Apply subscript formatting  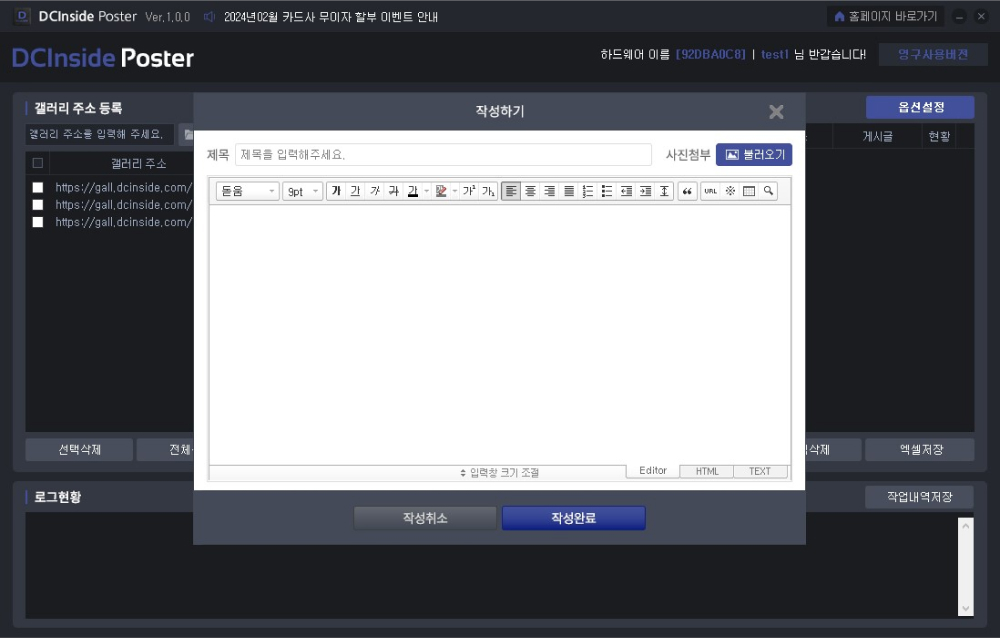(489, 191)
